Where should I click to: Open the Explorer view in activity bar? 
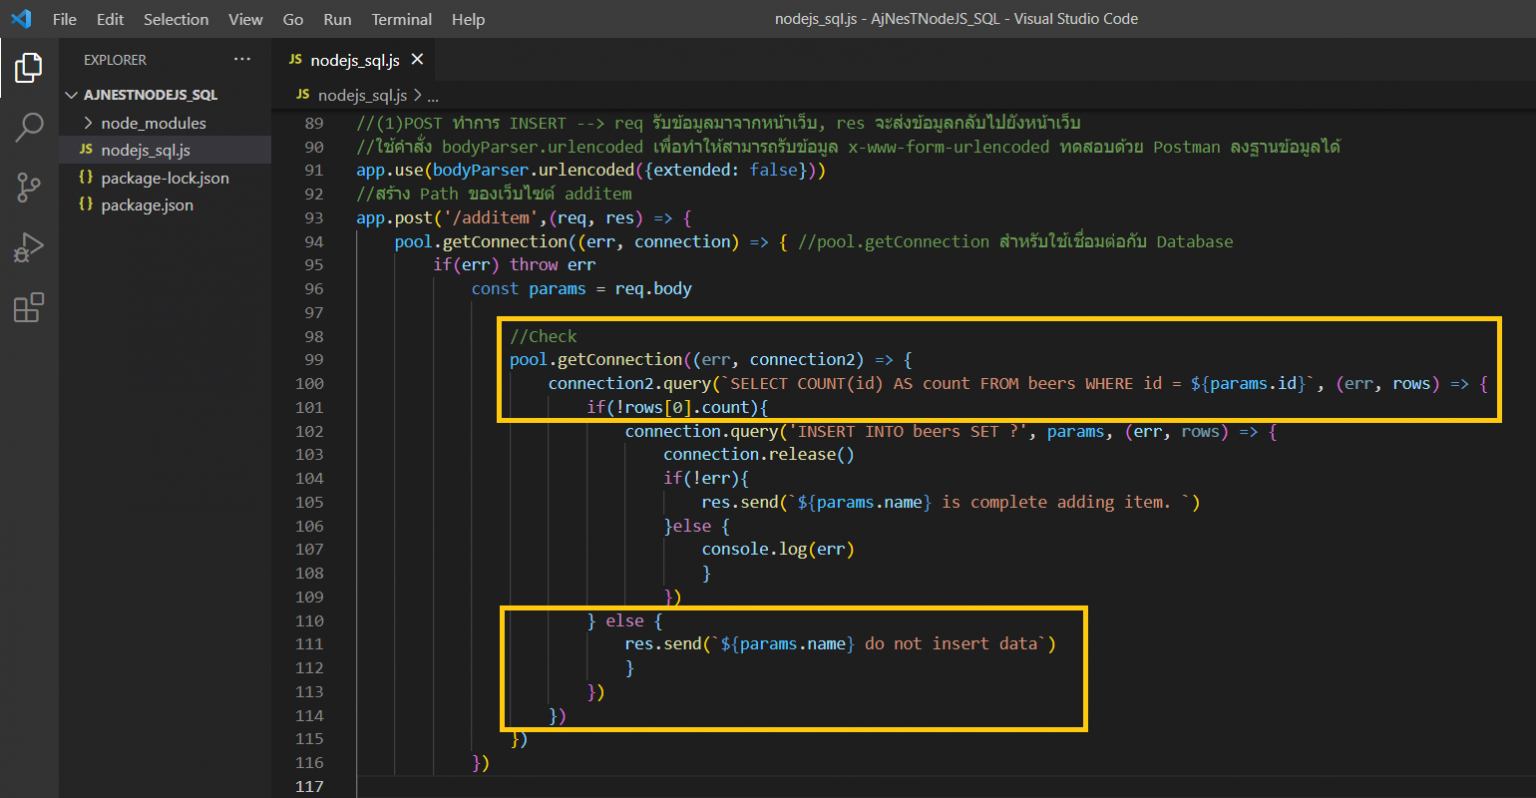pos(28,68)
